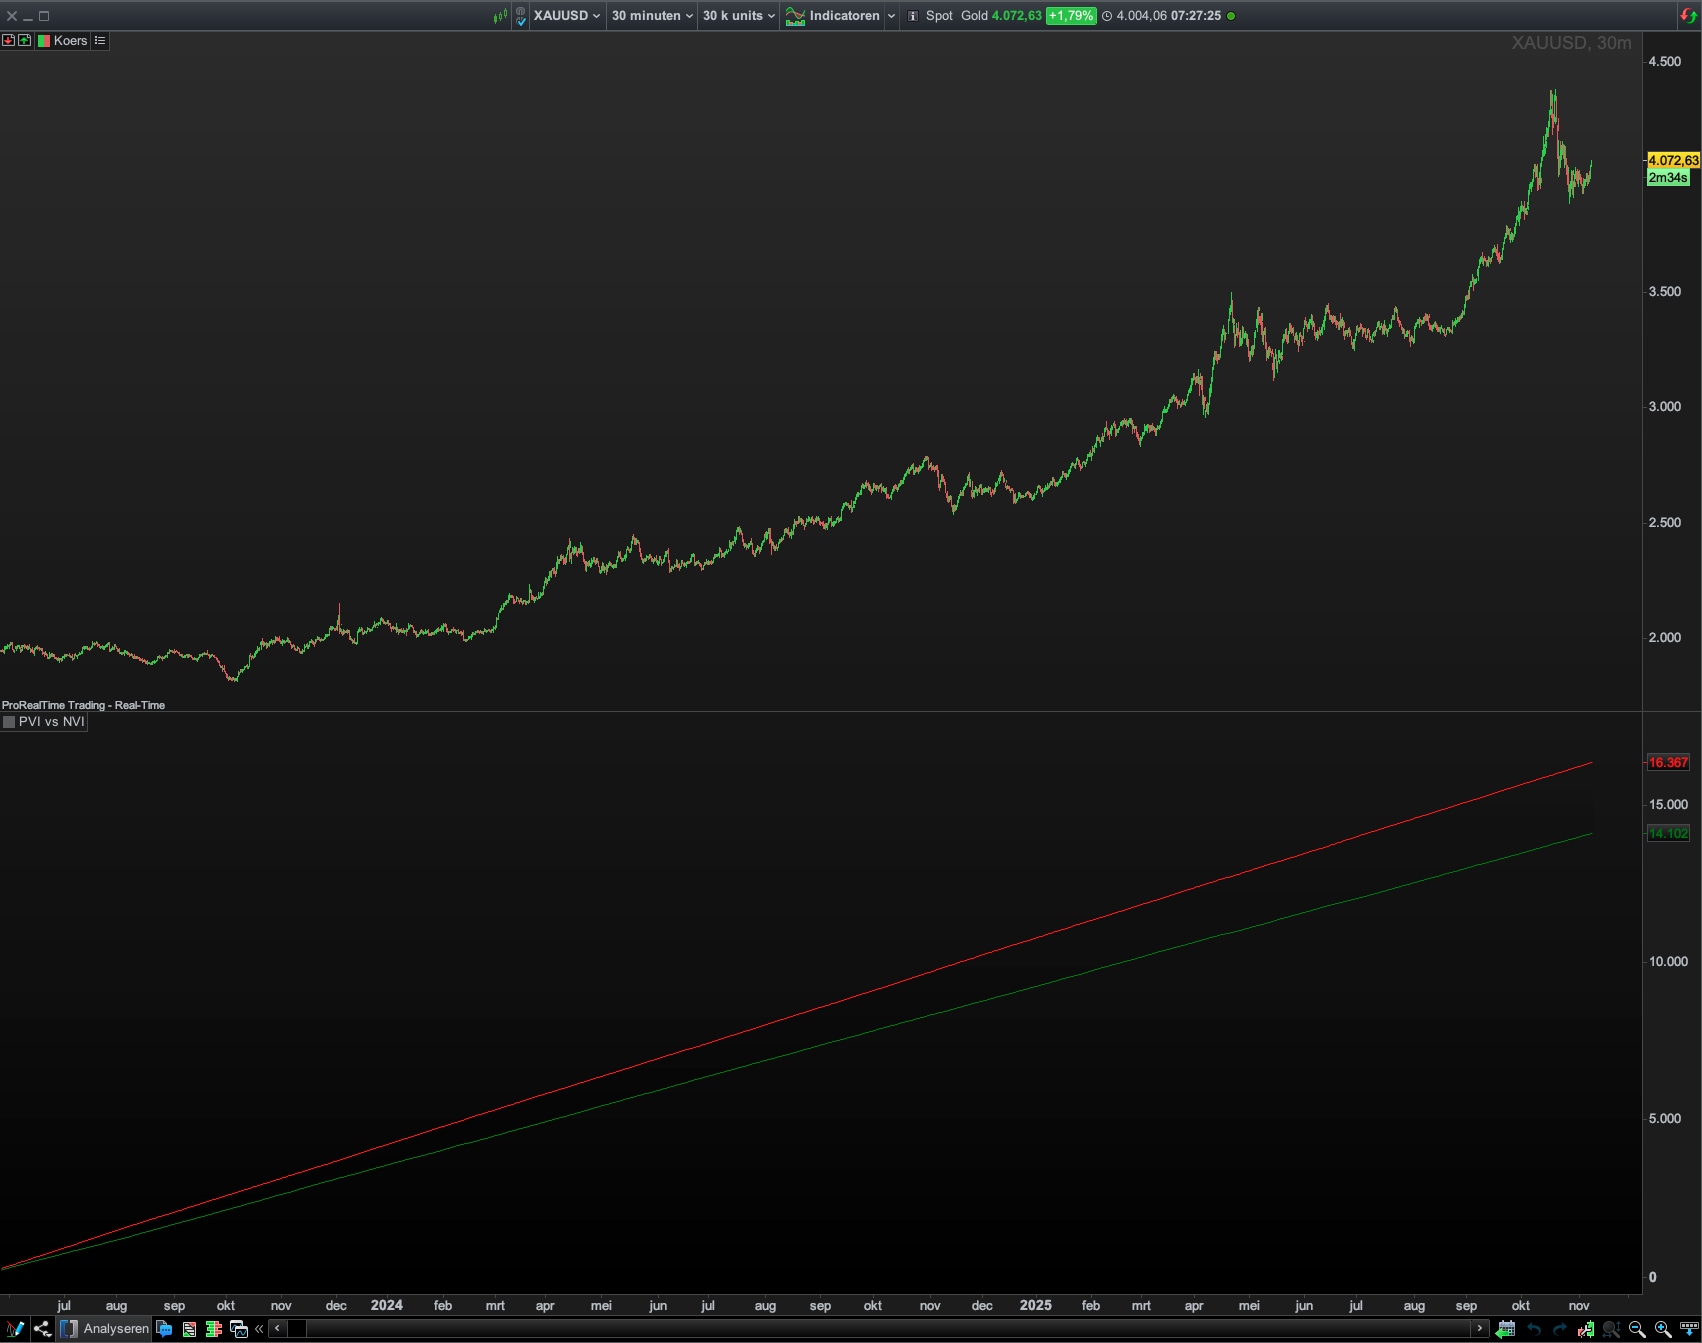Click the redo arrow icon
The width and height of the screenshot is (1702, 1343).
[1559, 1329]
